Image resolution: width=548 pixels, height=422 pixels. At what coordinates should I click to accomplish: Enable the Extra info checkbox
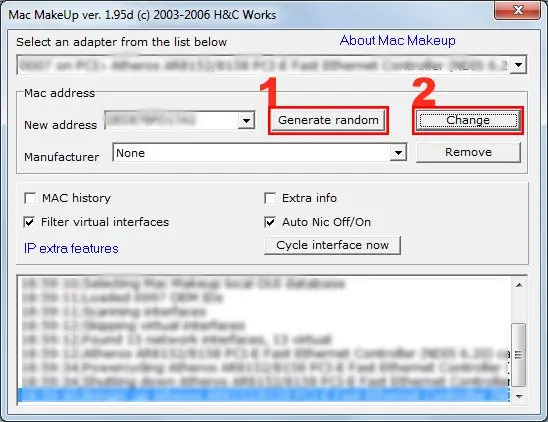coord(270,198)
